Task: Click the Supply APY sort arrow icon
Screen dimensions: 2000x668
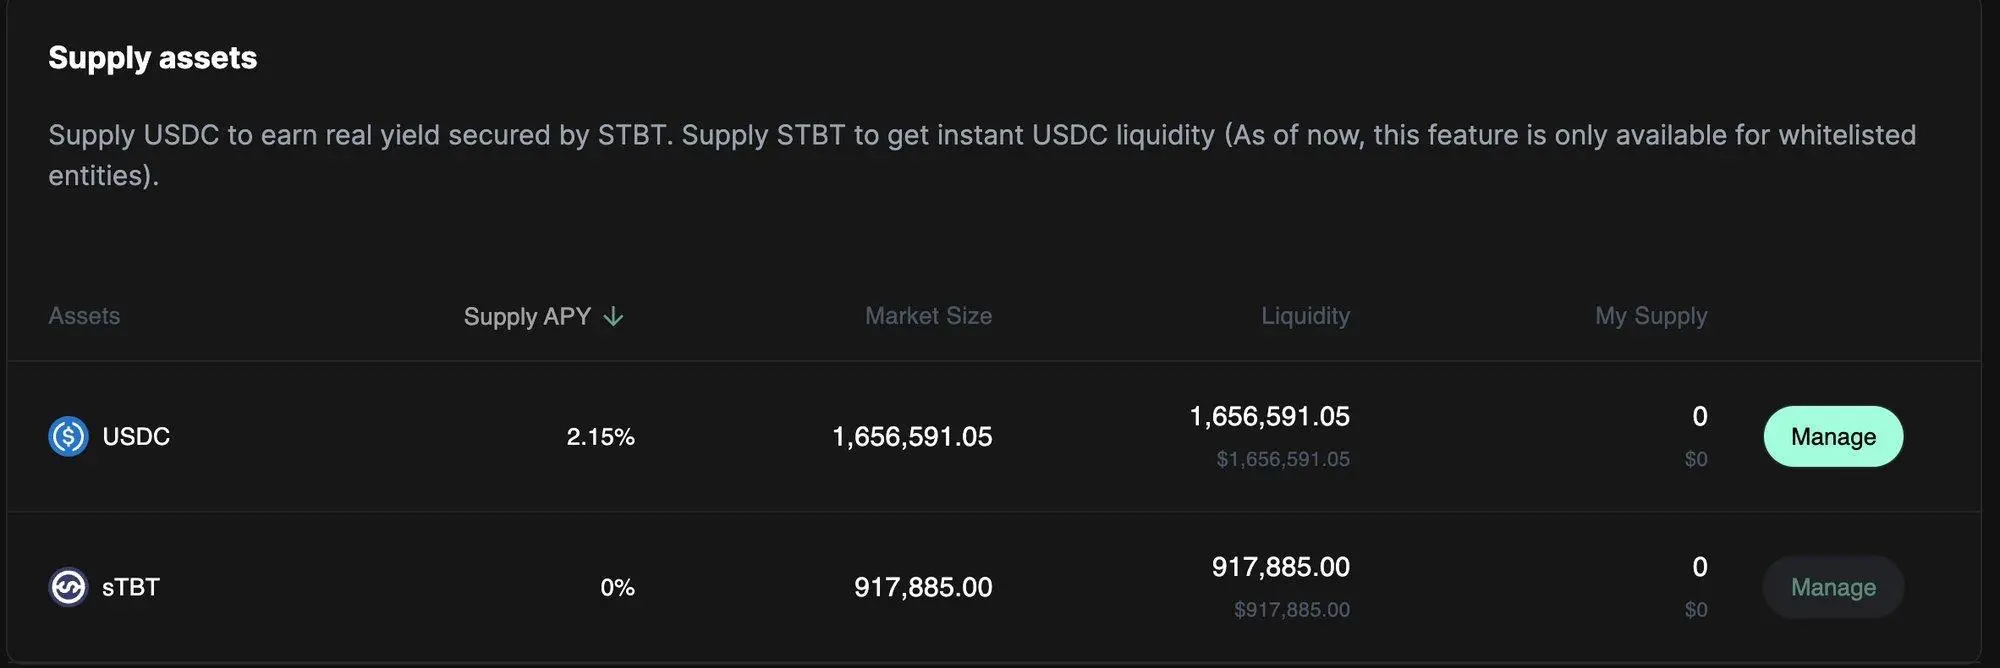Action: [614, 317]
